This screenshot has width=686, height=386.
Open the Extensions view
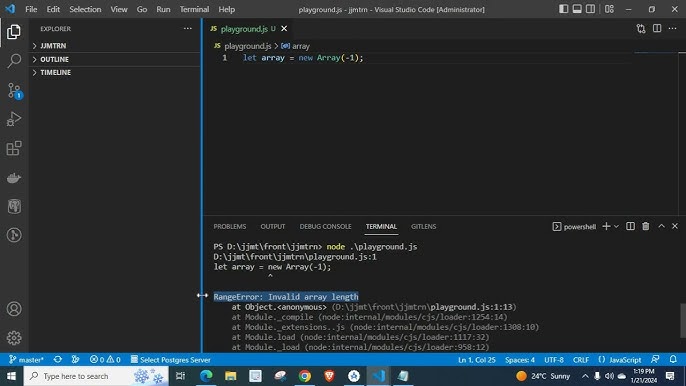(14, 148)
